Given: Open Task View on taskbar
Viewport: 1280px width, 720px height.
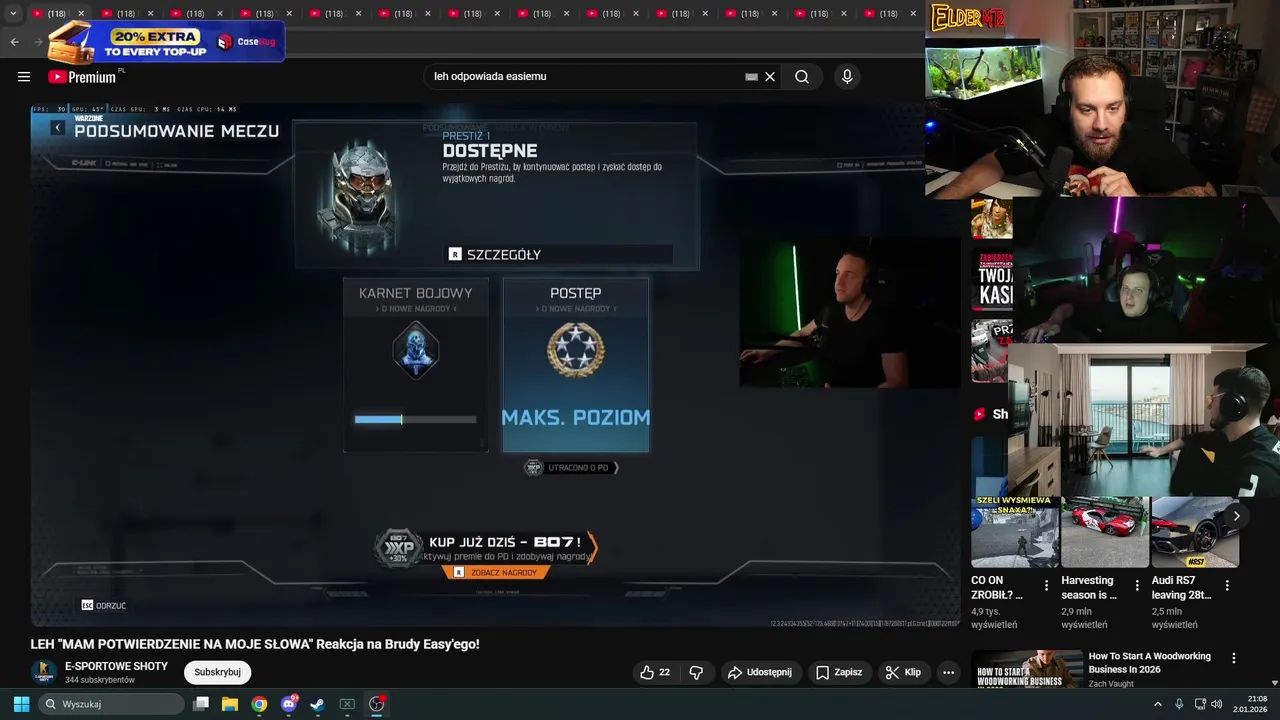Looking at the screenshot, I should click(x=201, y=704).
